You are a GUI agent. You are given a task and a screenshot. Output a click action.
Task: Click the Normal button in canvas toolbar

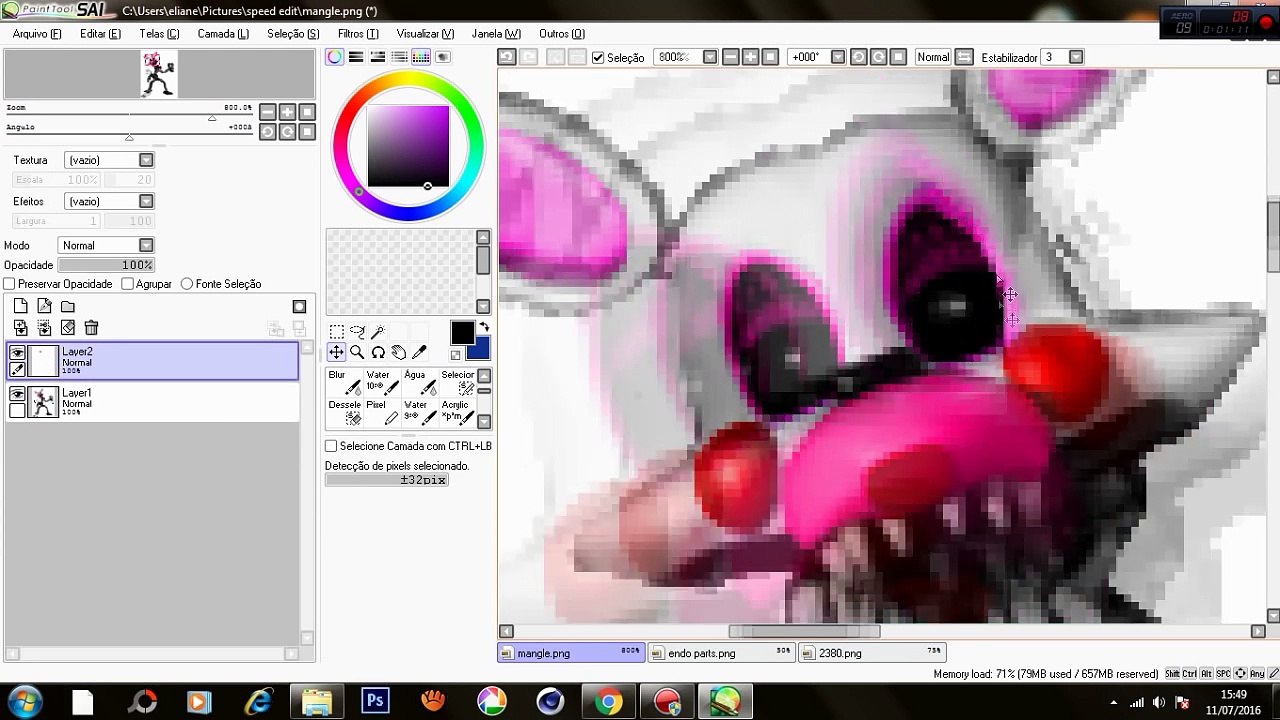[933, 57]
